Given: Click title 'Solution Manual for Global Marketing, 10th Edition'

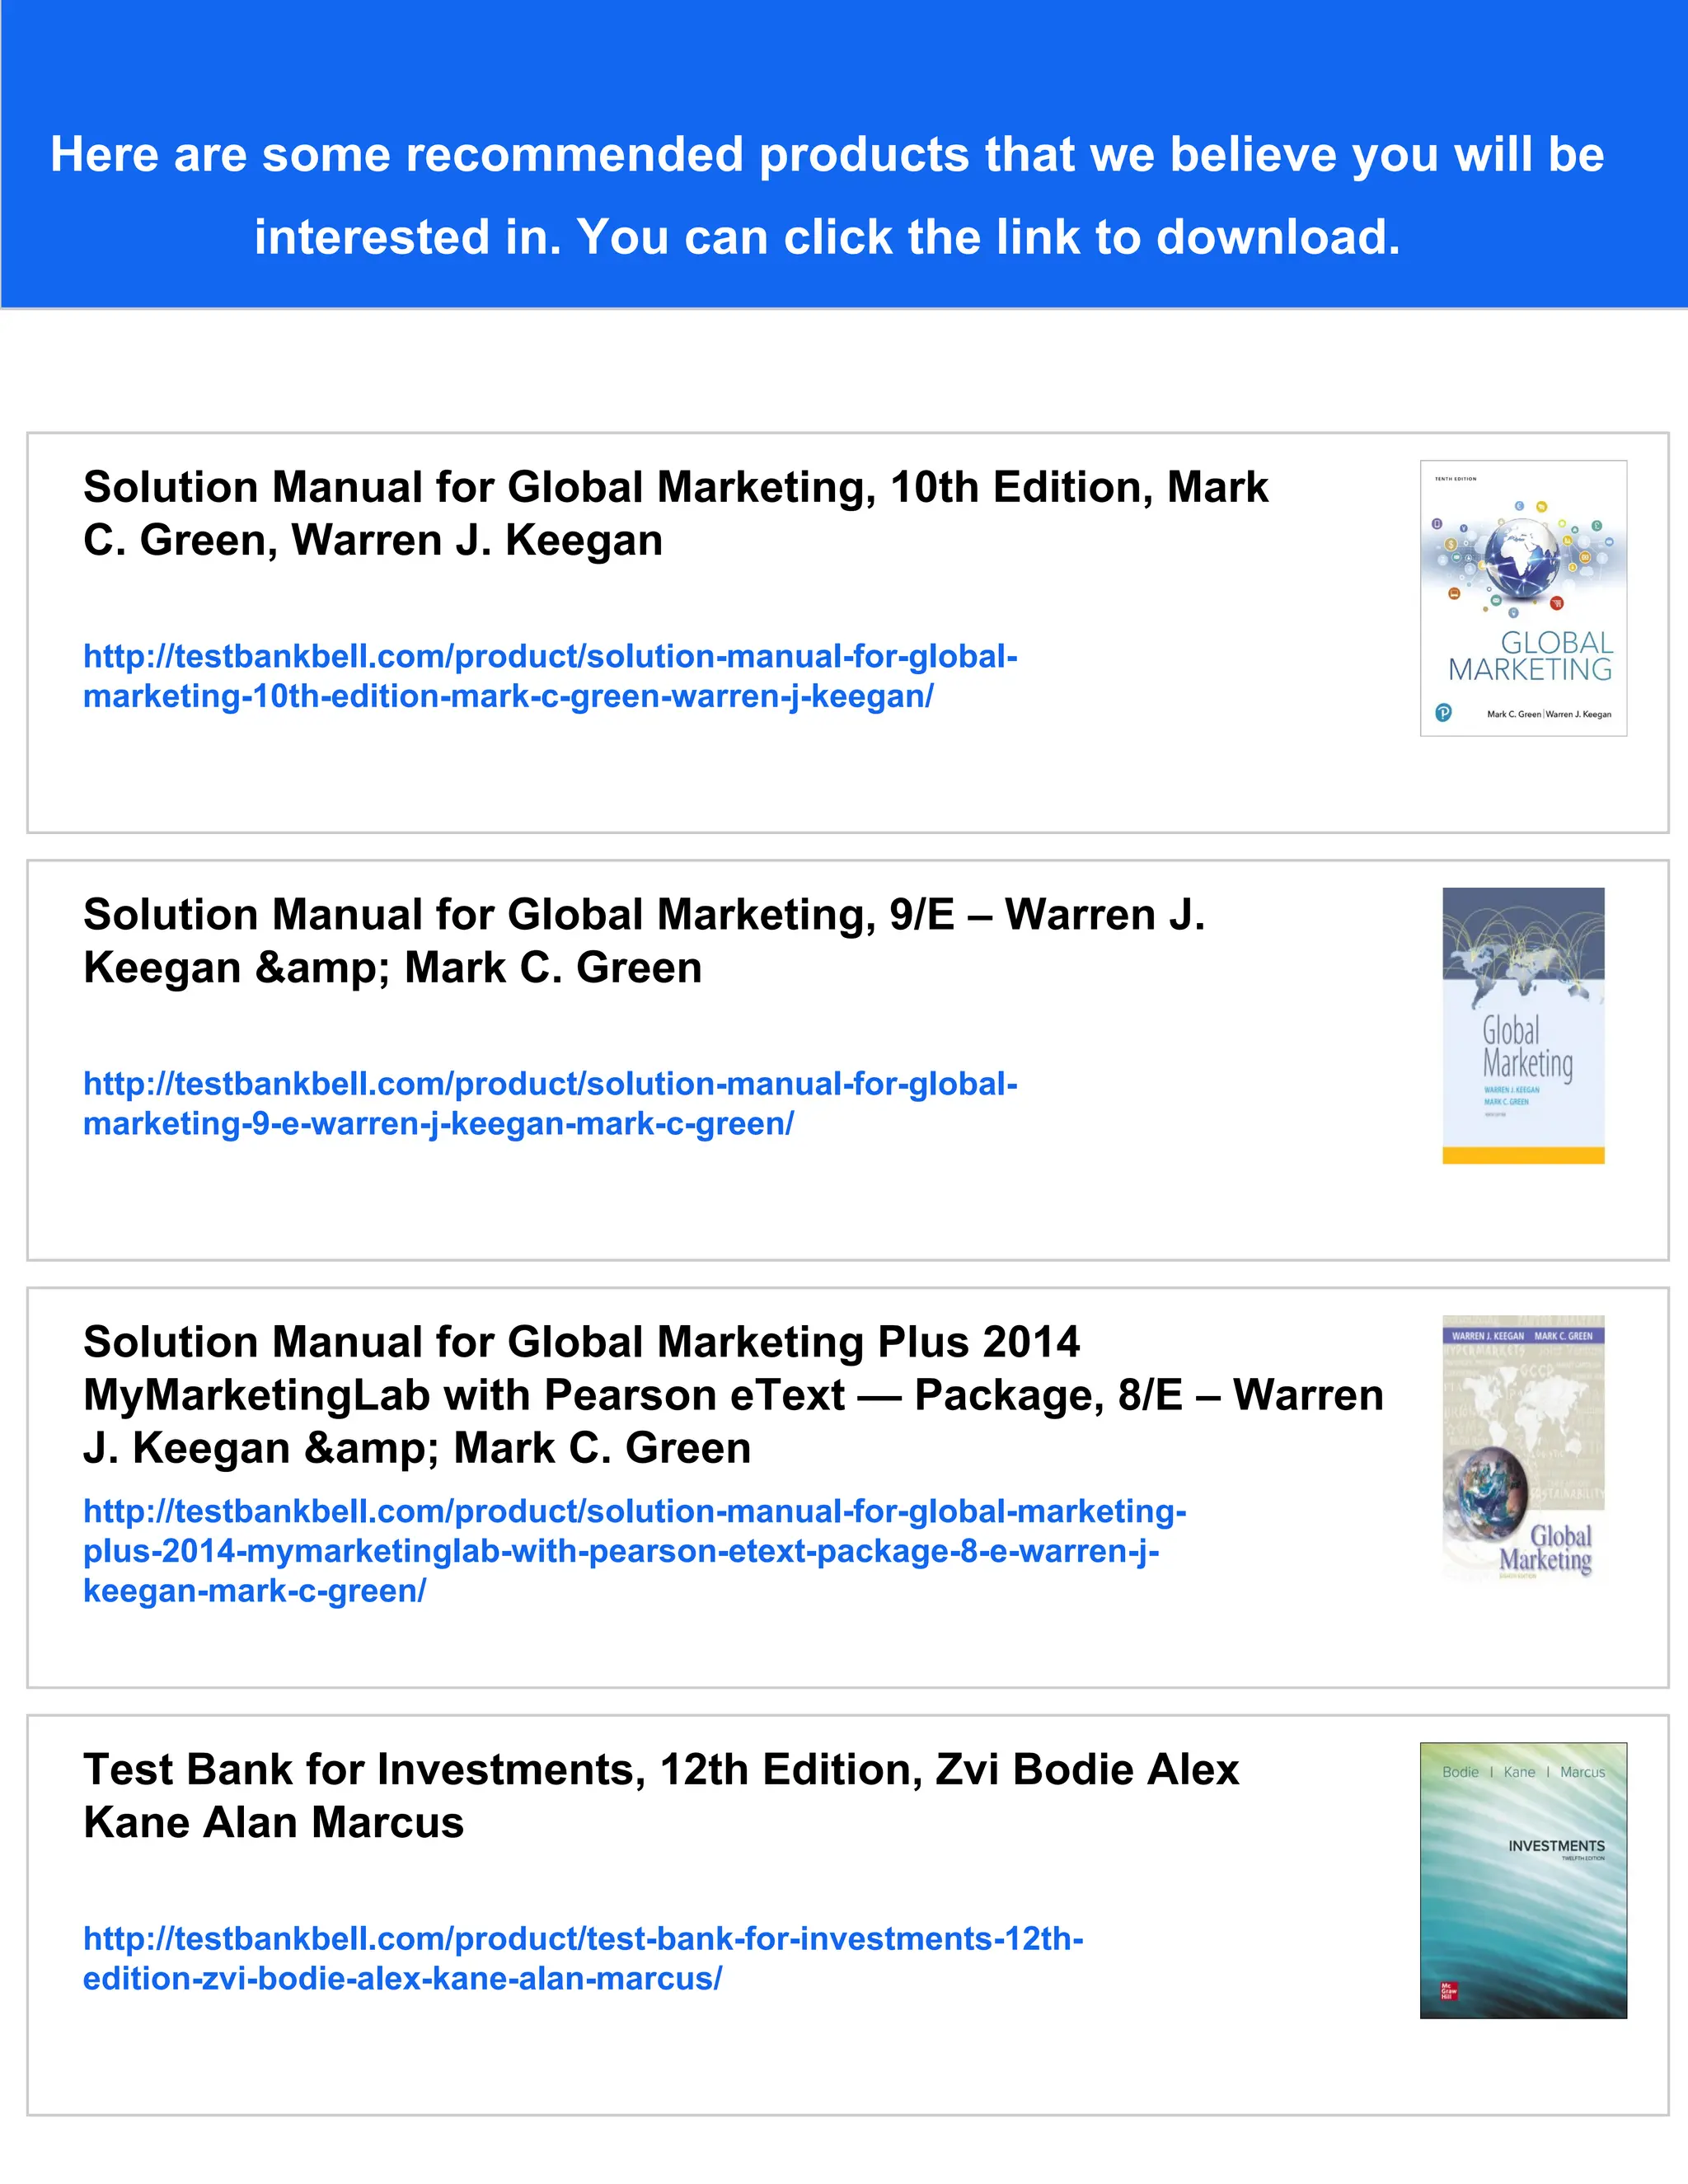Looking at the screenshot, I should tap(676, 513).
